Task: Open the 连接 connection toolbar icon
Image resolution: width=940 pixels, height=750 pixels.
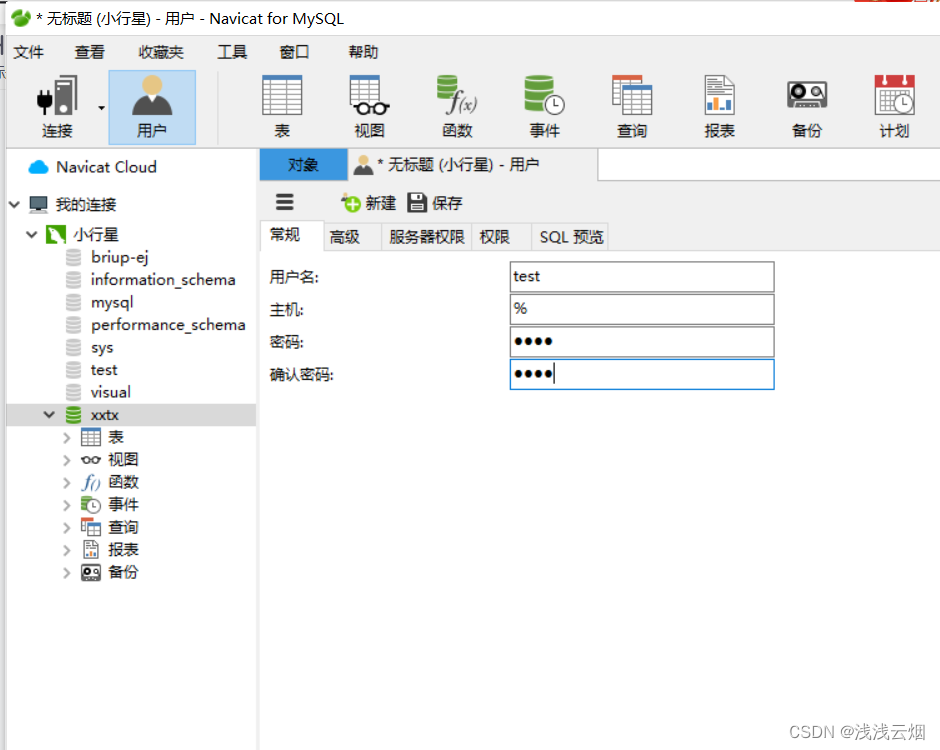Action: pos(57,107)
